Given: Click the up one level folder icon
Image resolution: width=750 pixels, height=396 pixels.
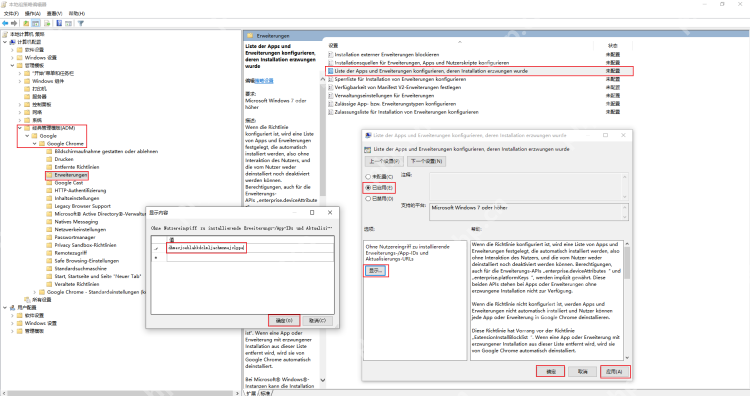Looking at the screenshot, I should pos(26,23).
